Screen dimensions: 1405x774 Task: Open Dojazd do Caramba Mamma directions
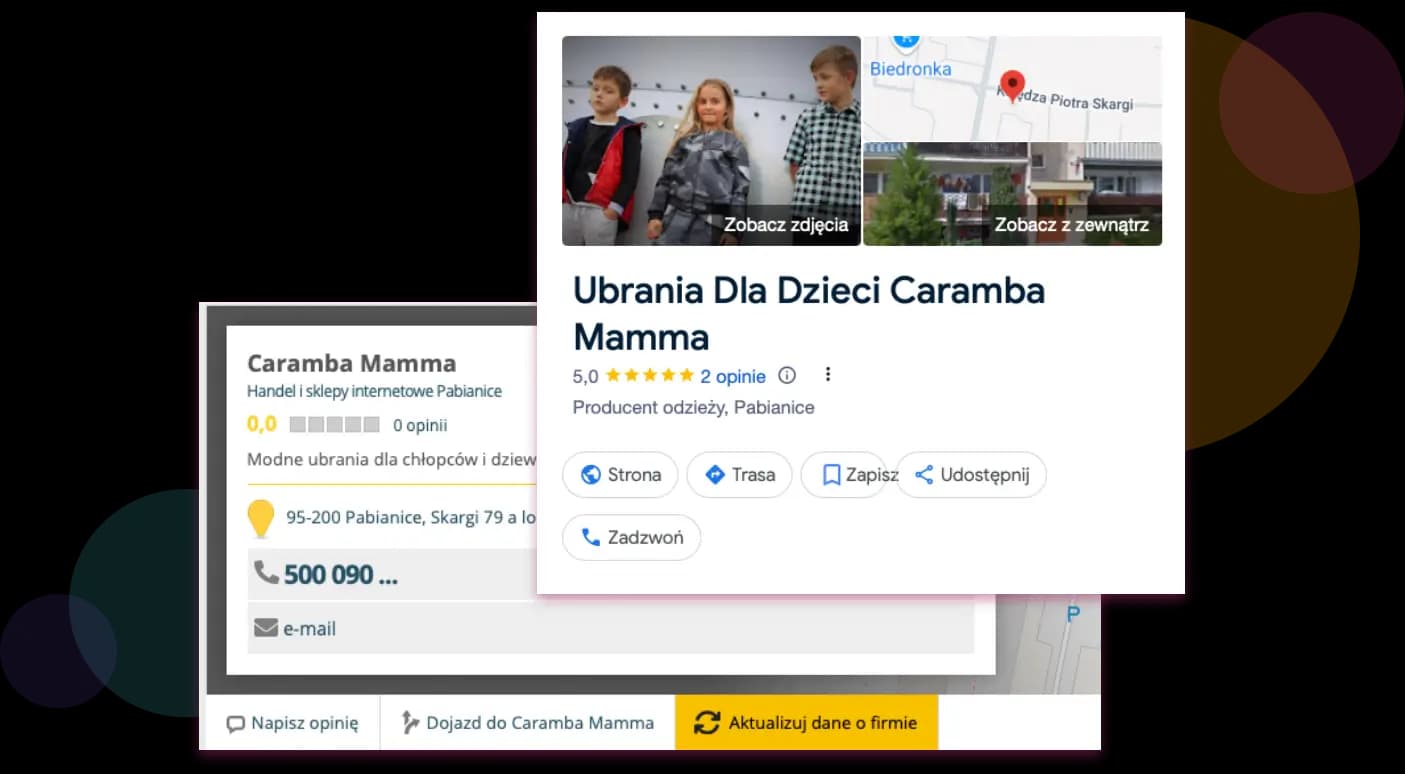tap(528, 723)
